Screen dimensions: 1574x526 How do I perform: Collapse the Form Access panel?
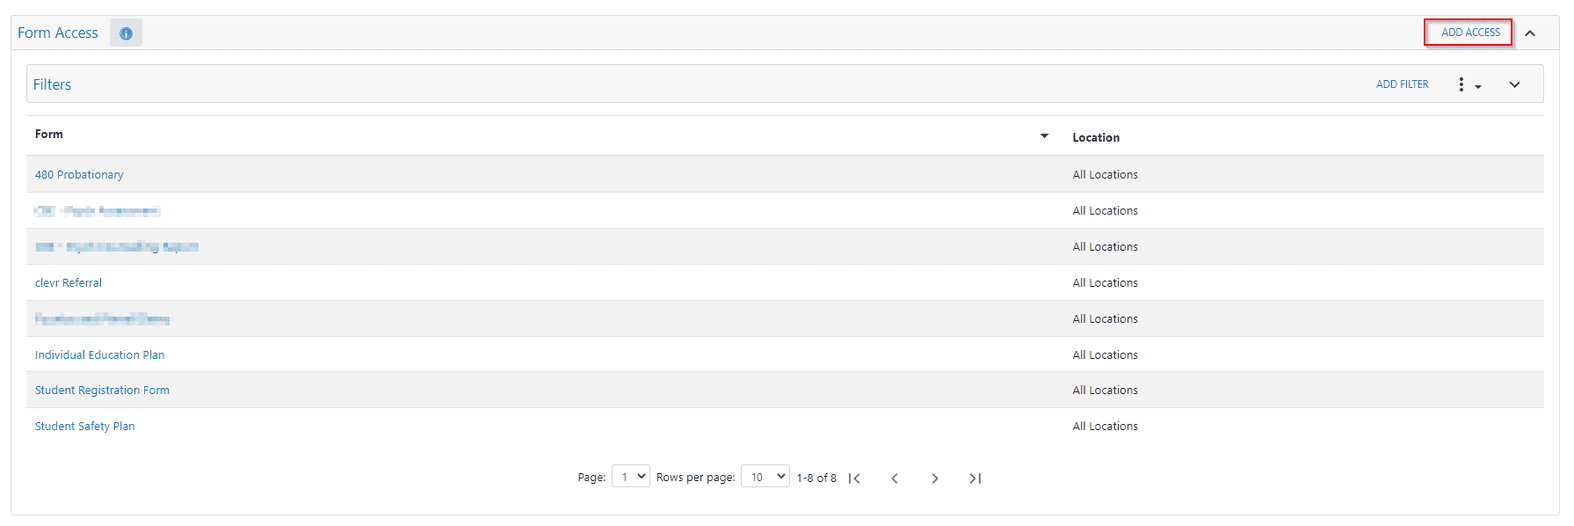1530,33
